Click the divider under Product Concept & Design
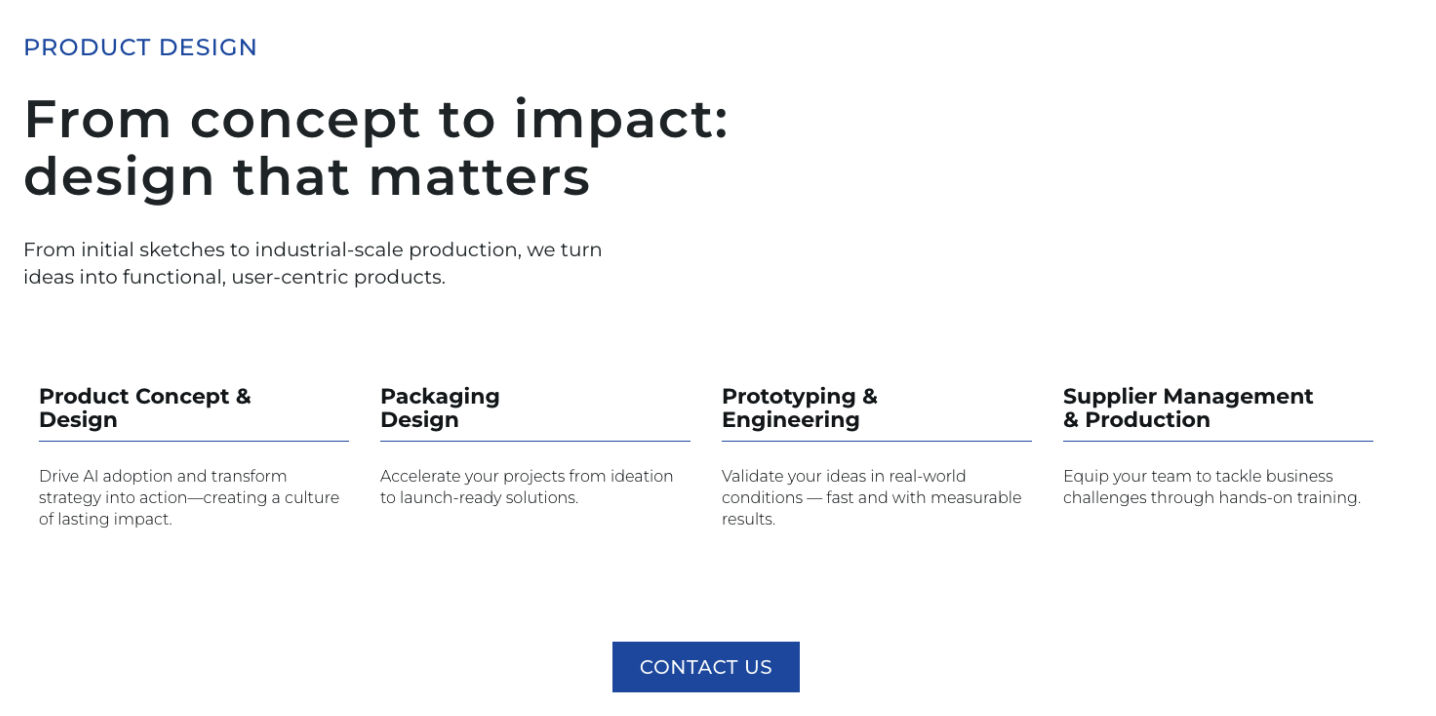 (194, 441)
